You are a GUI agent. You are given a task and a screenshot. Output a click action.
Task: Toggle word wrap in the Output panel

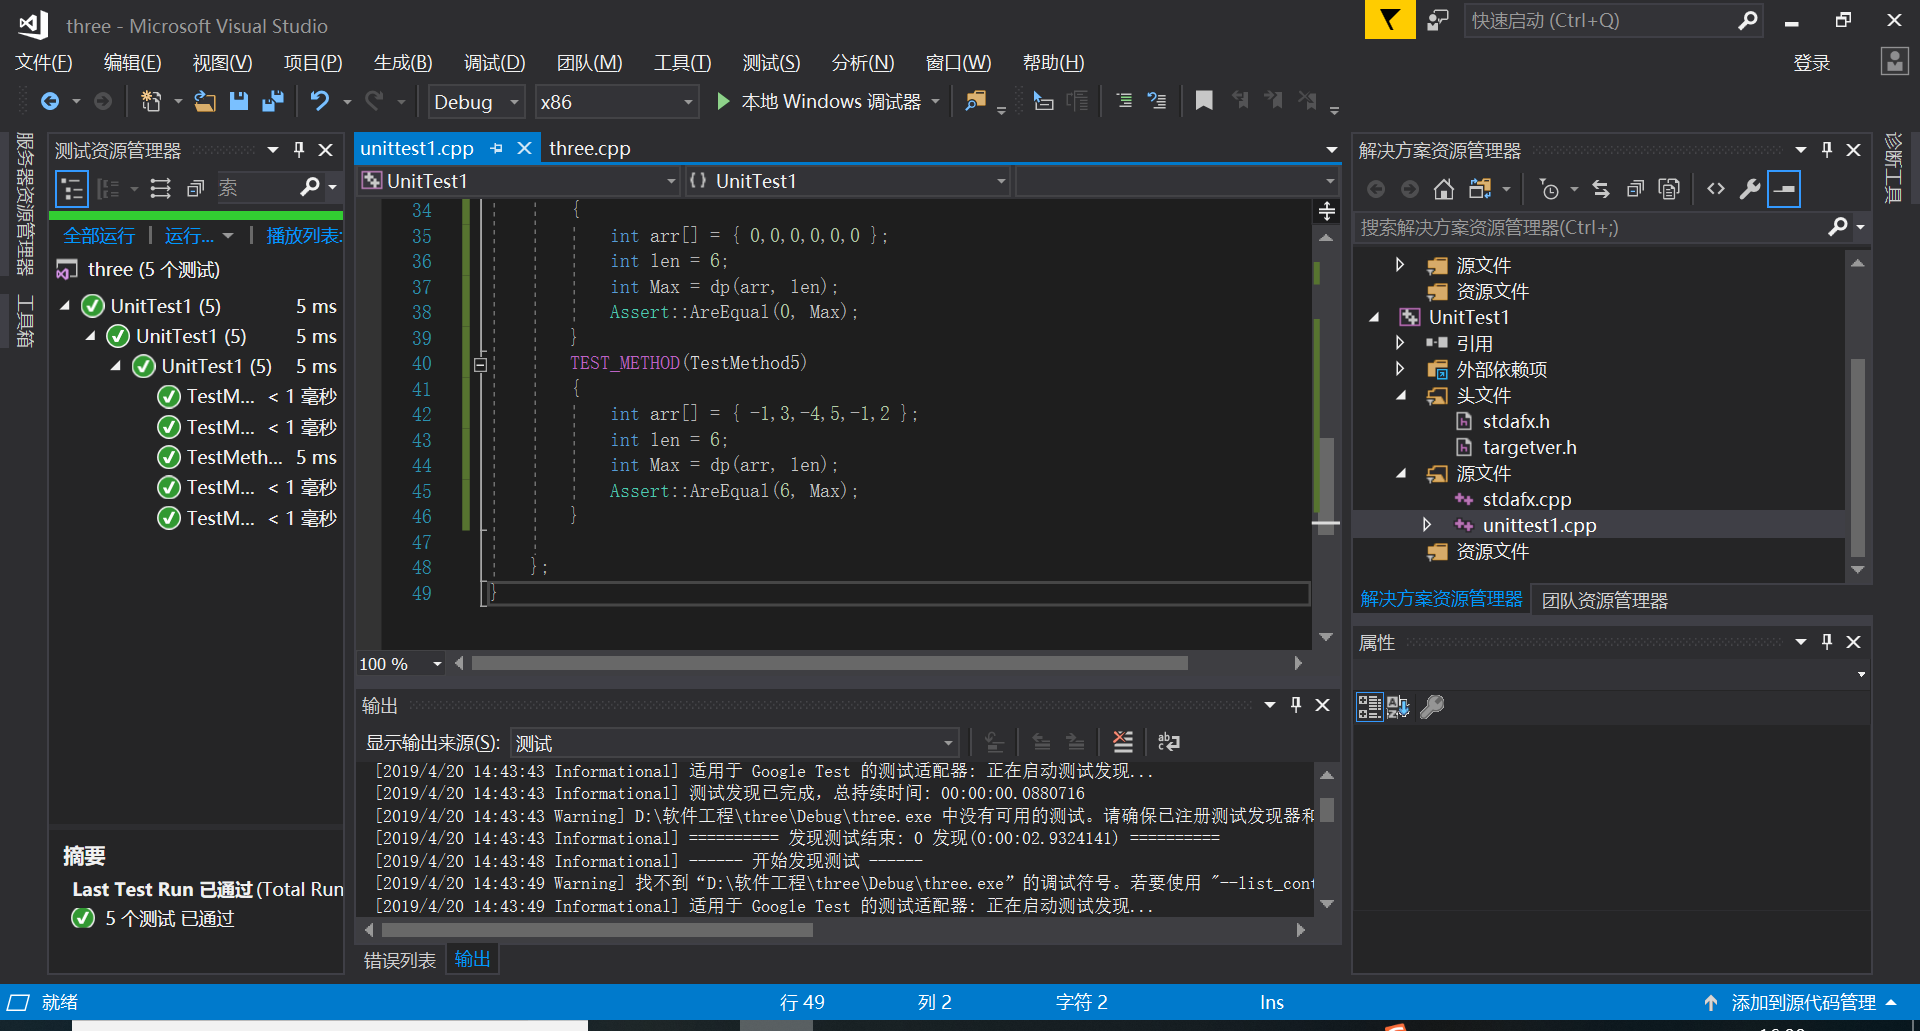(x=1168, y=742)
